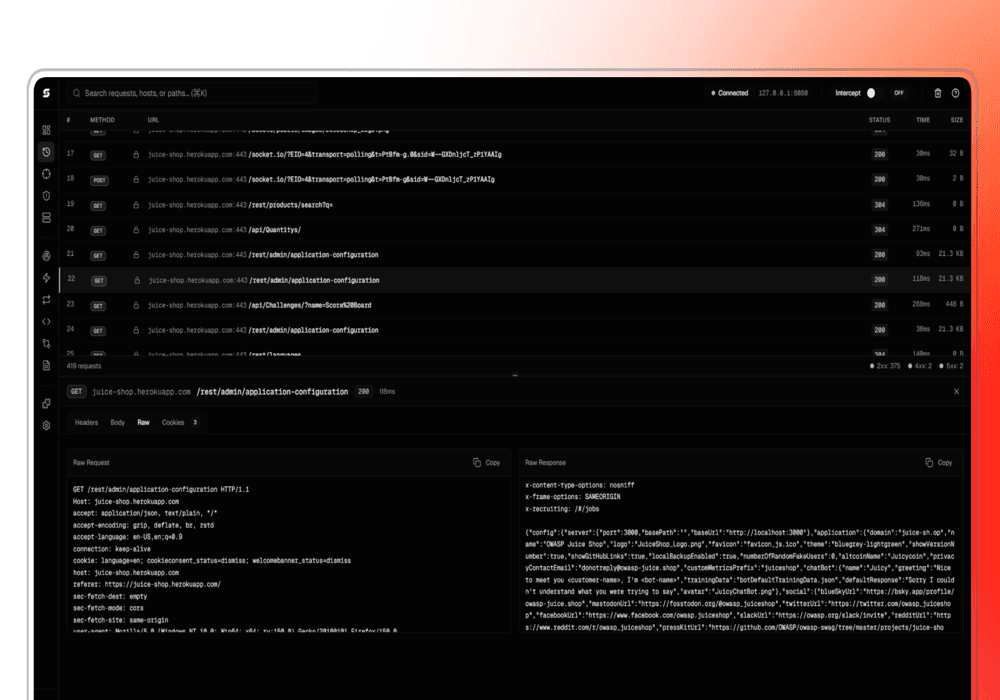Select the /rest/products/search request row
This screenshot has width=1000, height=700.
coord(515,205)
